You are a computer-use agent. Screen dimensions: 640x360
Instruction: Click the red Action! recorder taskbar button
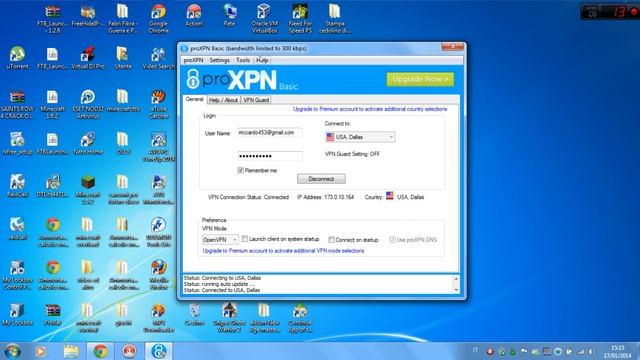pyautogui.click(x=129, y=351)
